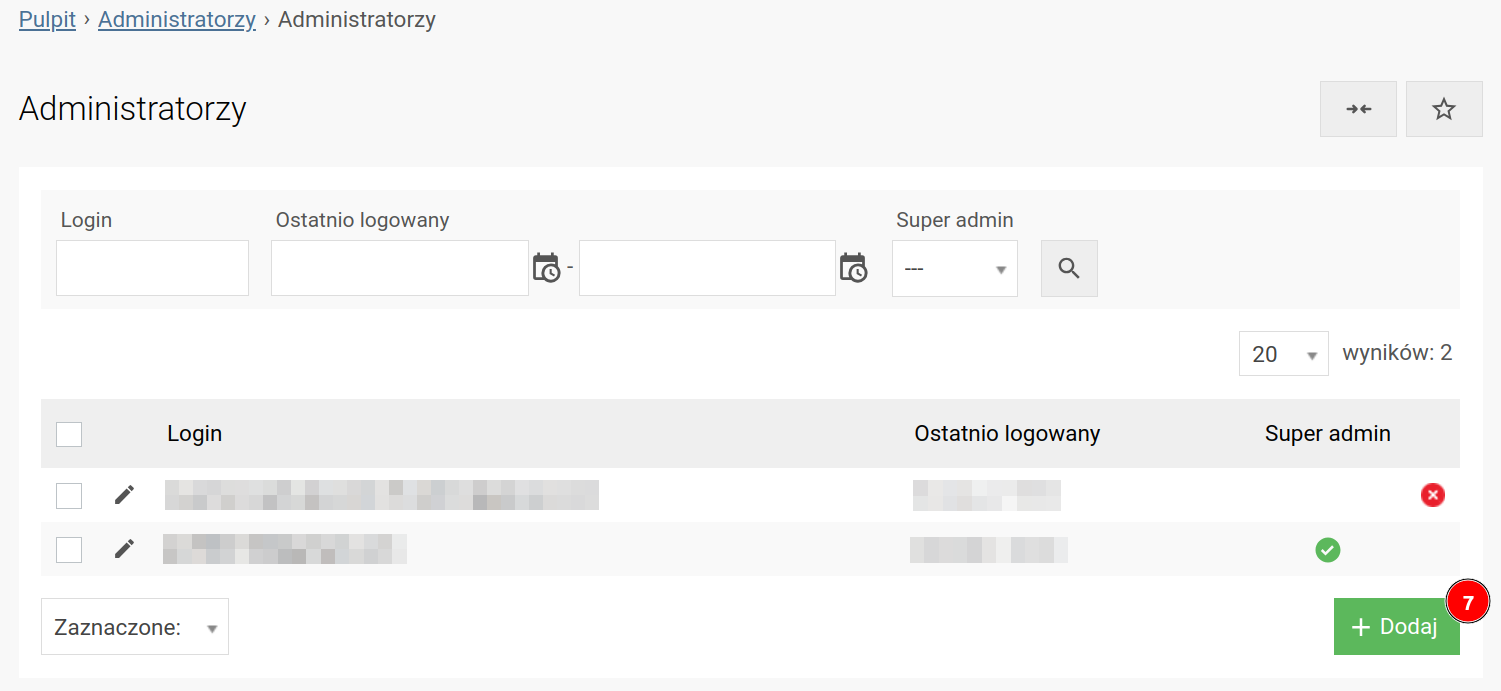This screenshot has height=691, width=1501.
Task: Open the results-per-page dropdown showing 20
Action: (x=1283, y=354)
